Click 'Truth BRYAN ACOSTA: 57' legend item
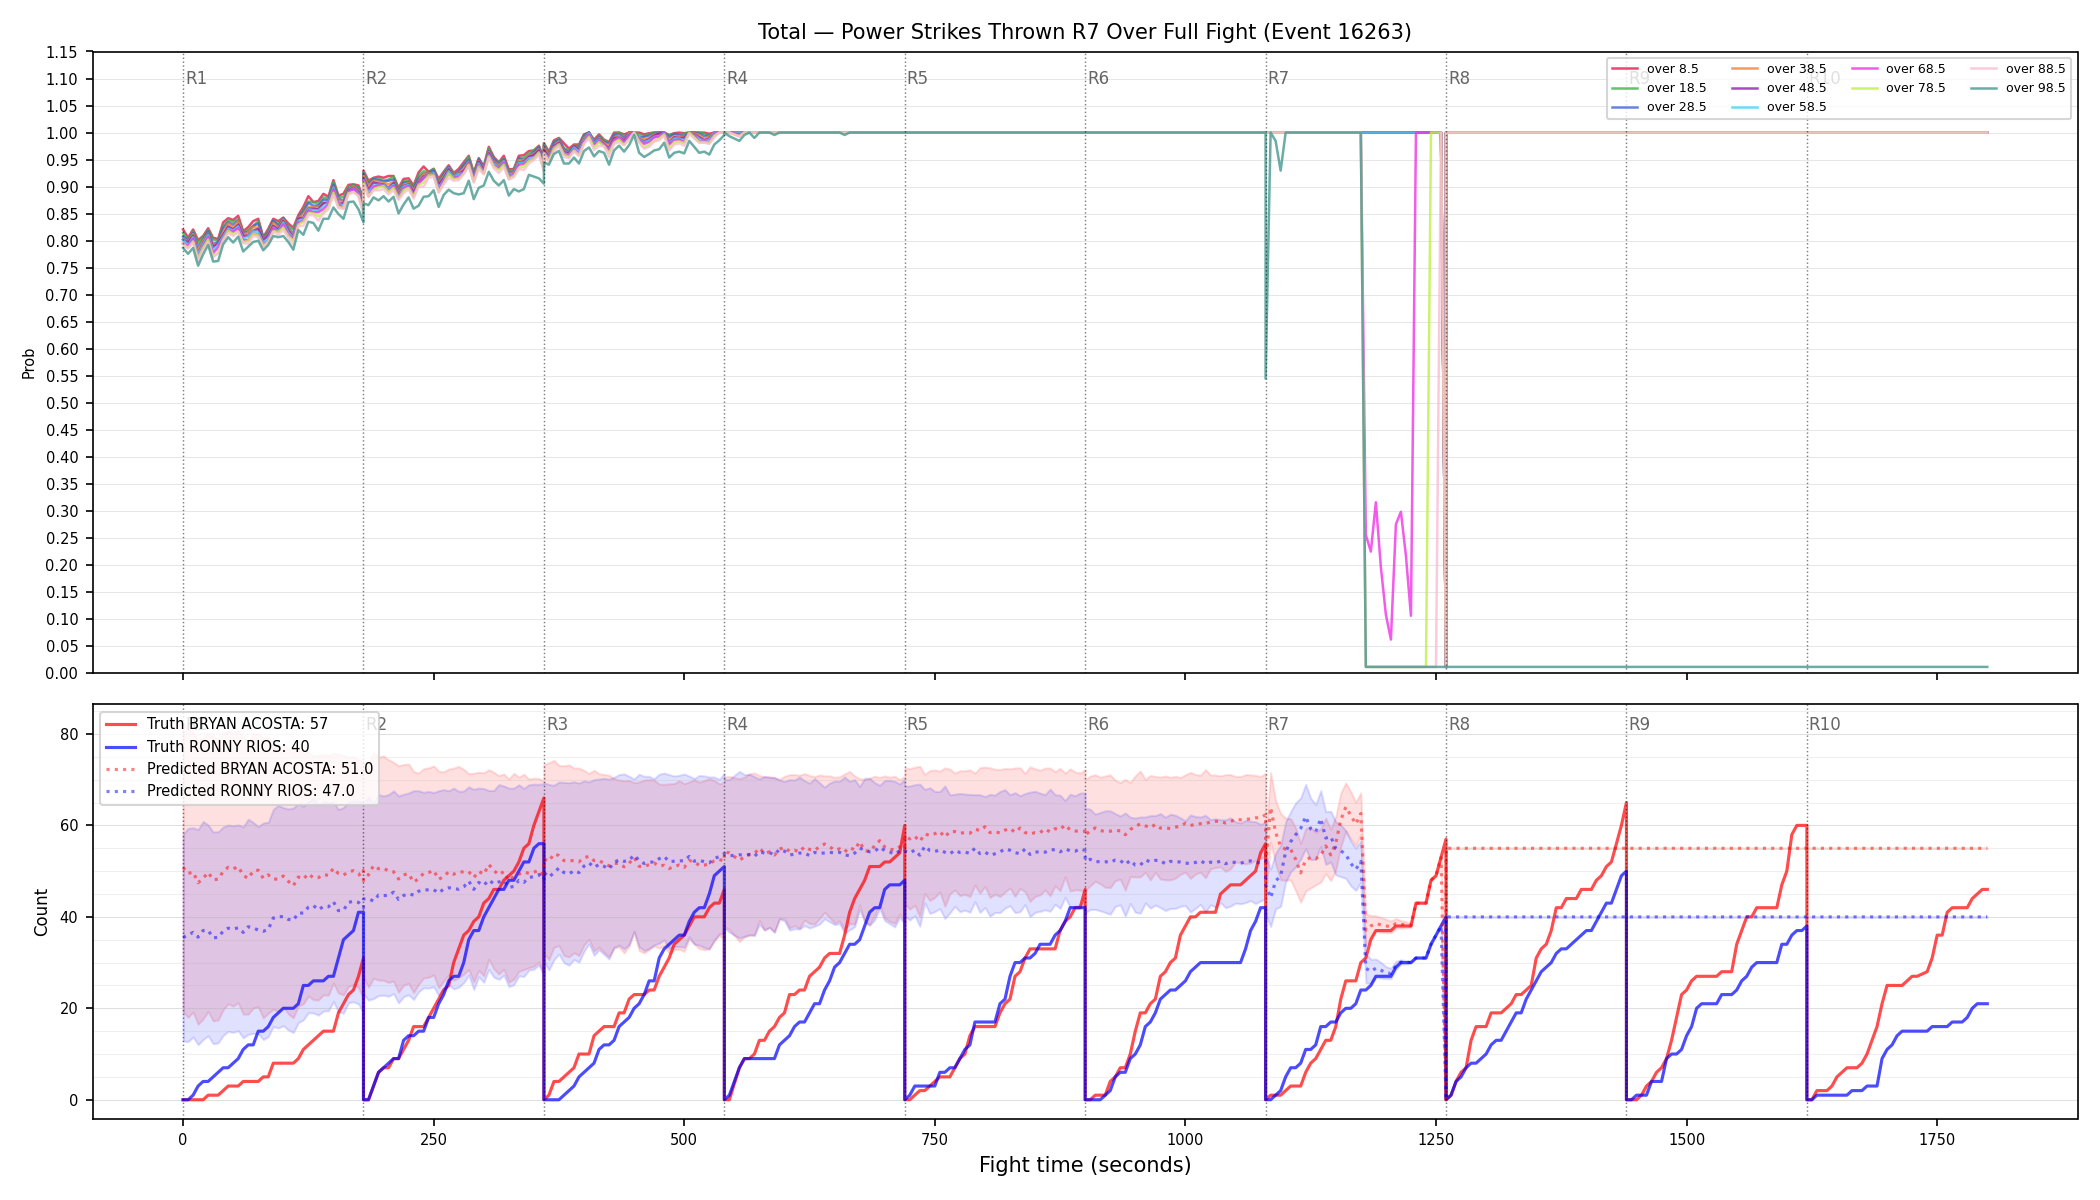Screen dimensions: 2100x1200 pyautogui.click(x=216, y=724)
